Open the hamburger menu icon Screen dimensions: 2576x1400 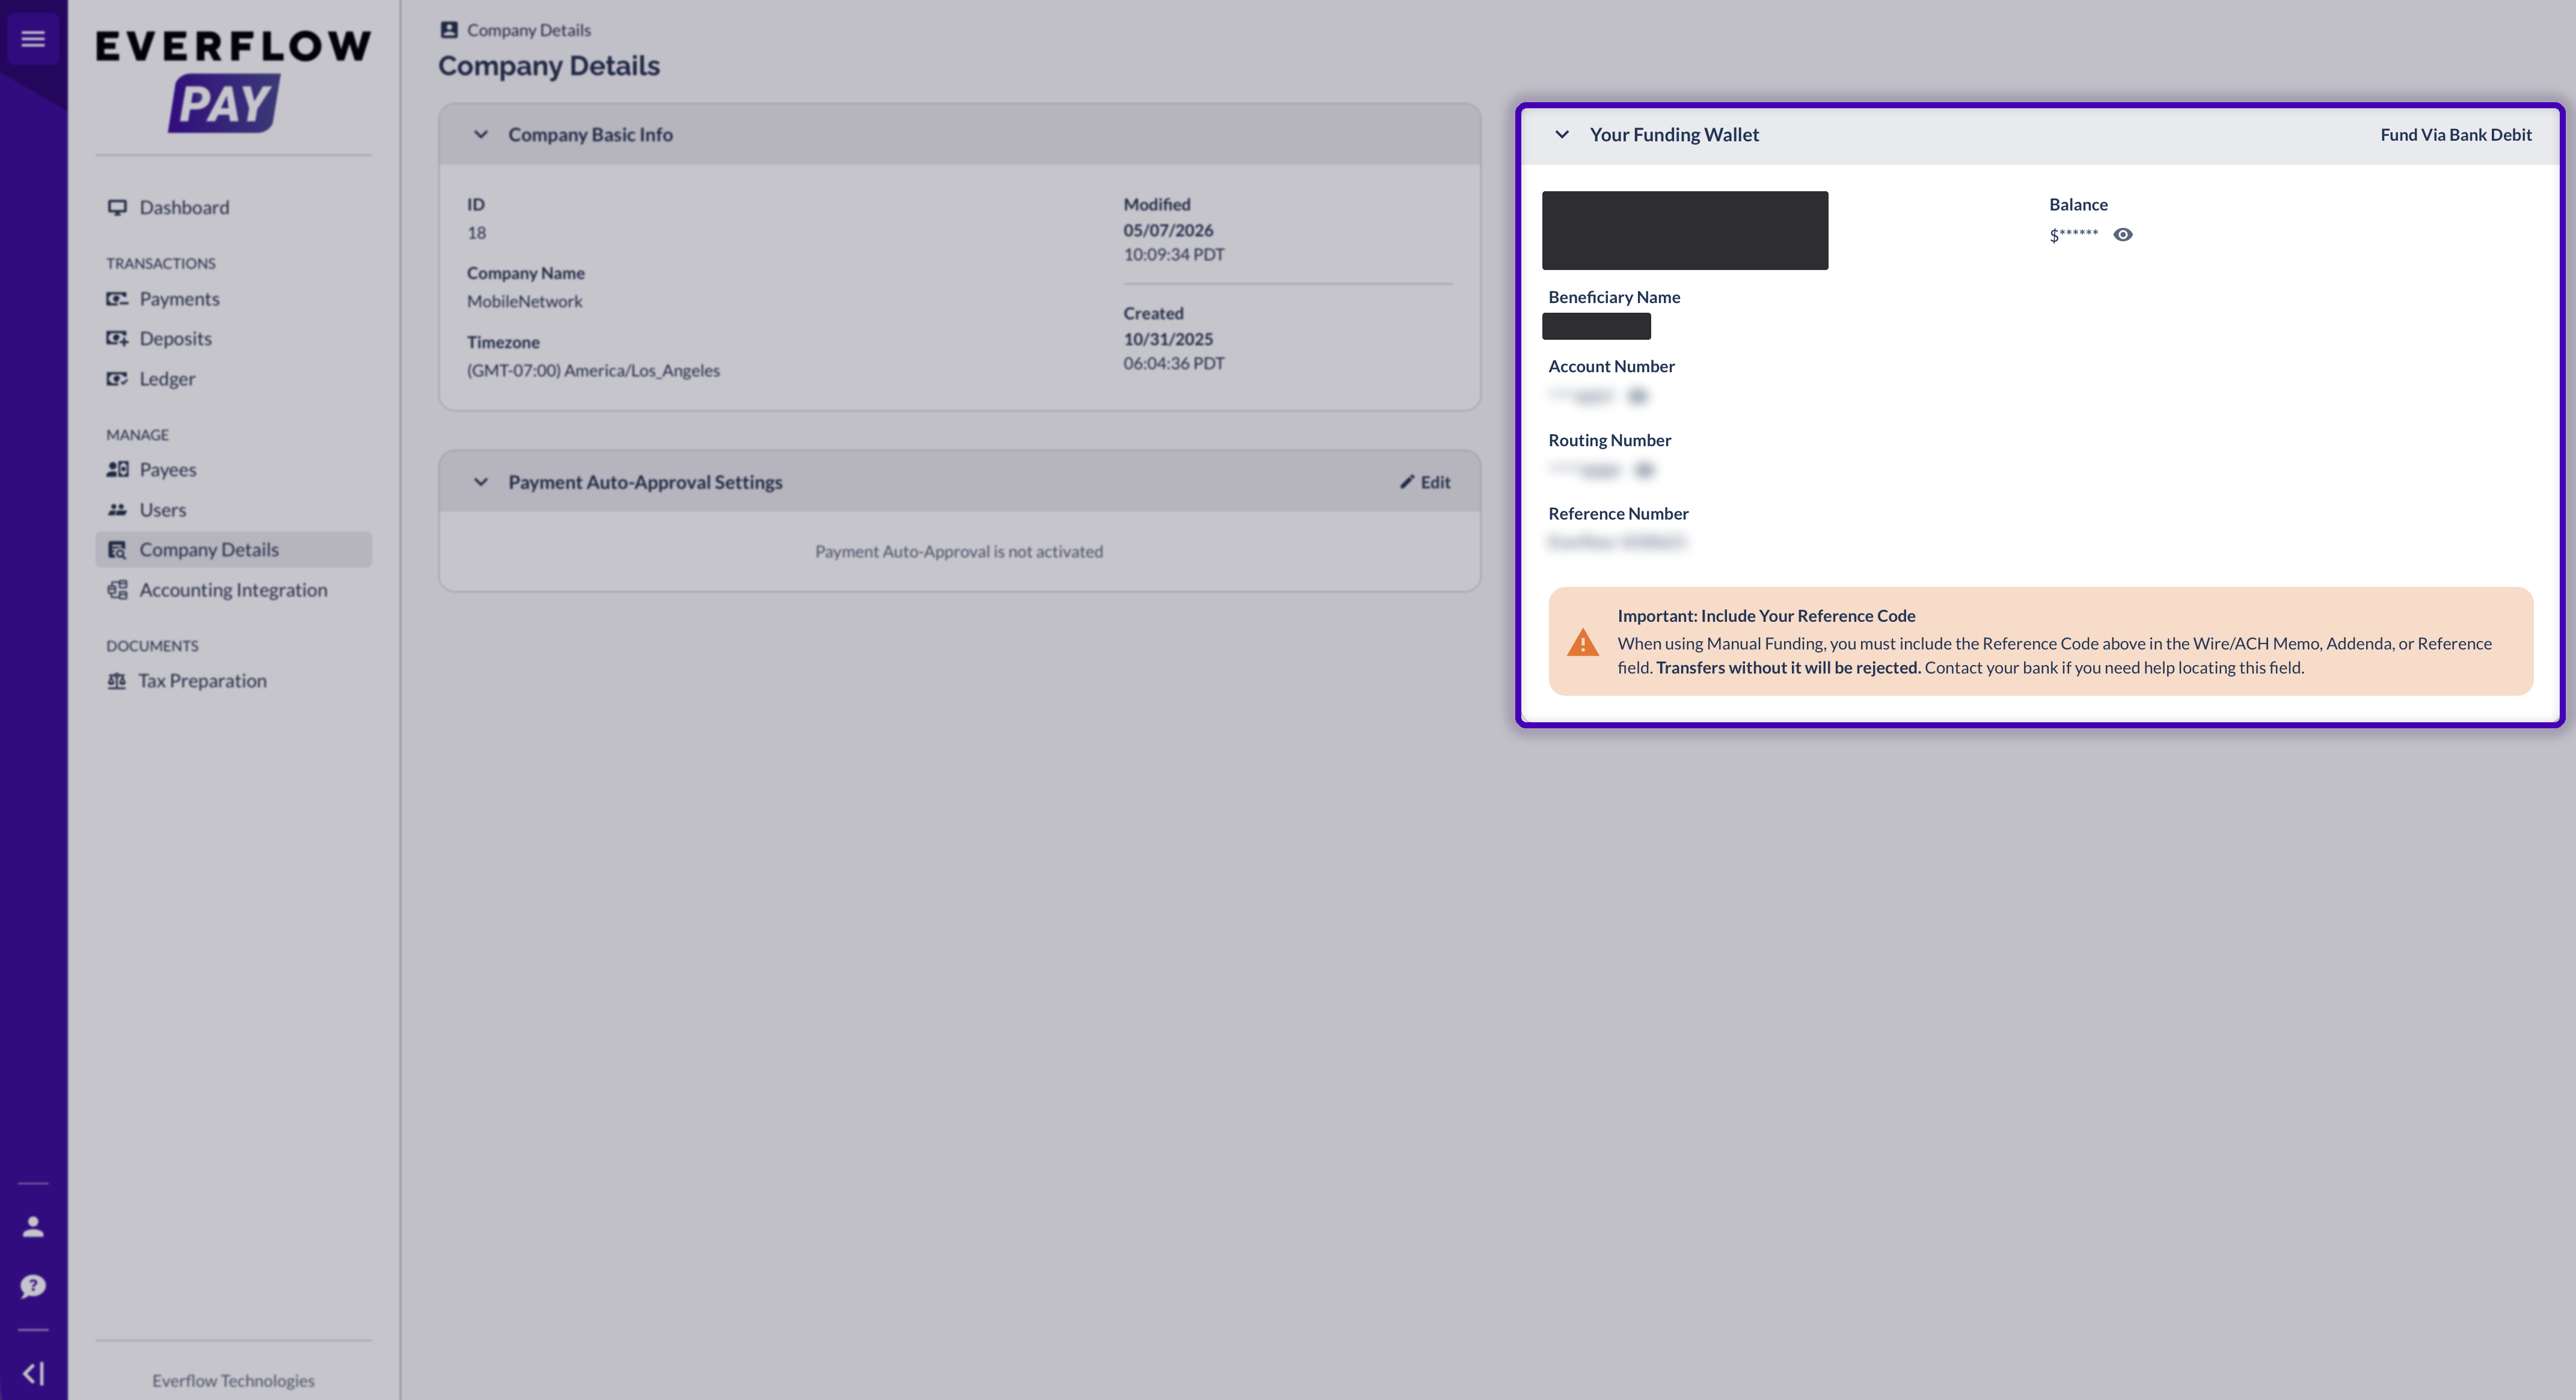coord(33,39)
